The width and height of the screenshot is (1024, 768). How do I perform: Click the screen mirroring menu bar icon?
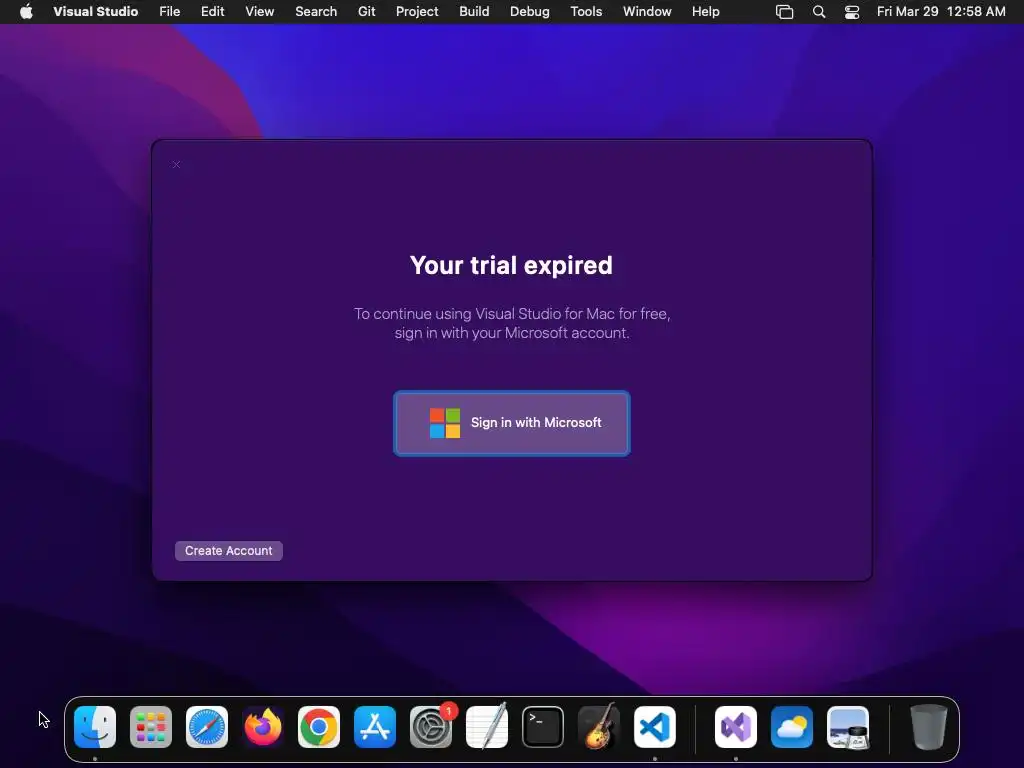click(x=784, y=12)
